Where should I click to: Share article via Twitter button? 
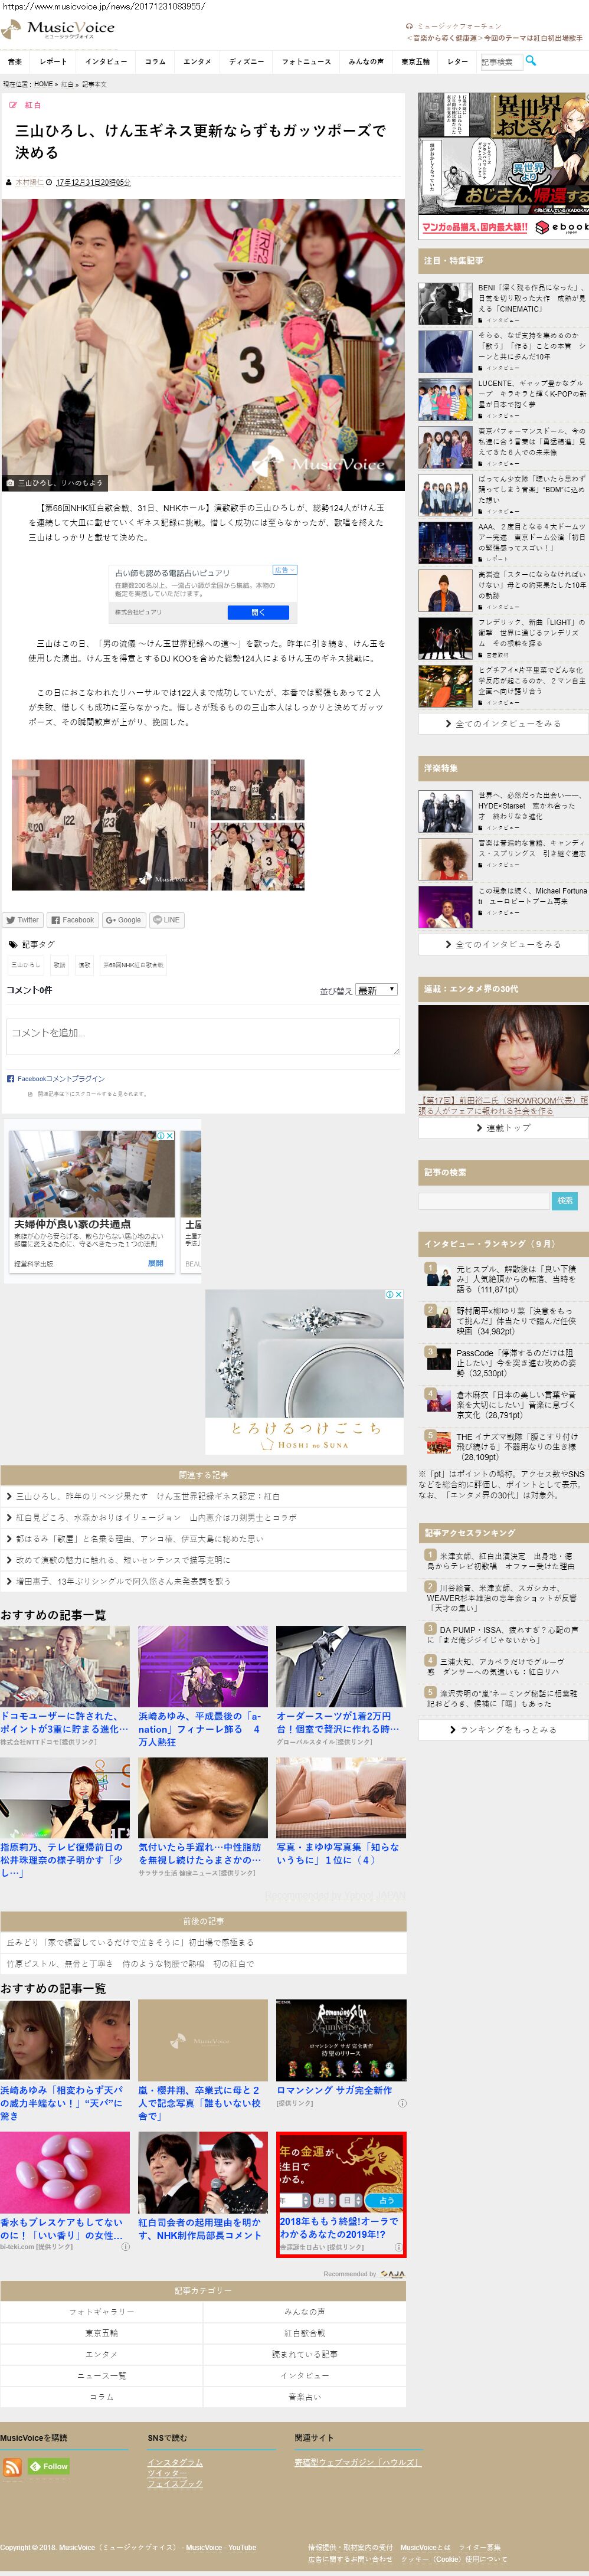click(22, 919)
